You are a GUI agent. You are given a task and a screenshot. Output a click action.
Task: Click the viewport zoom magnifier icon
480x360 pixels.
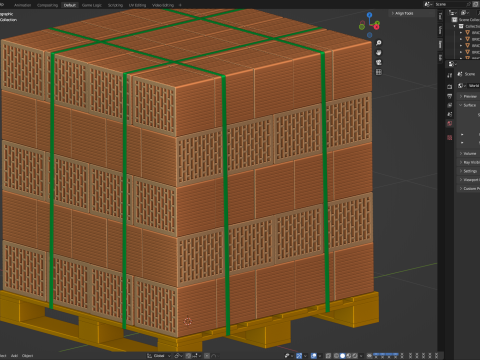[379, 43]
